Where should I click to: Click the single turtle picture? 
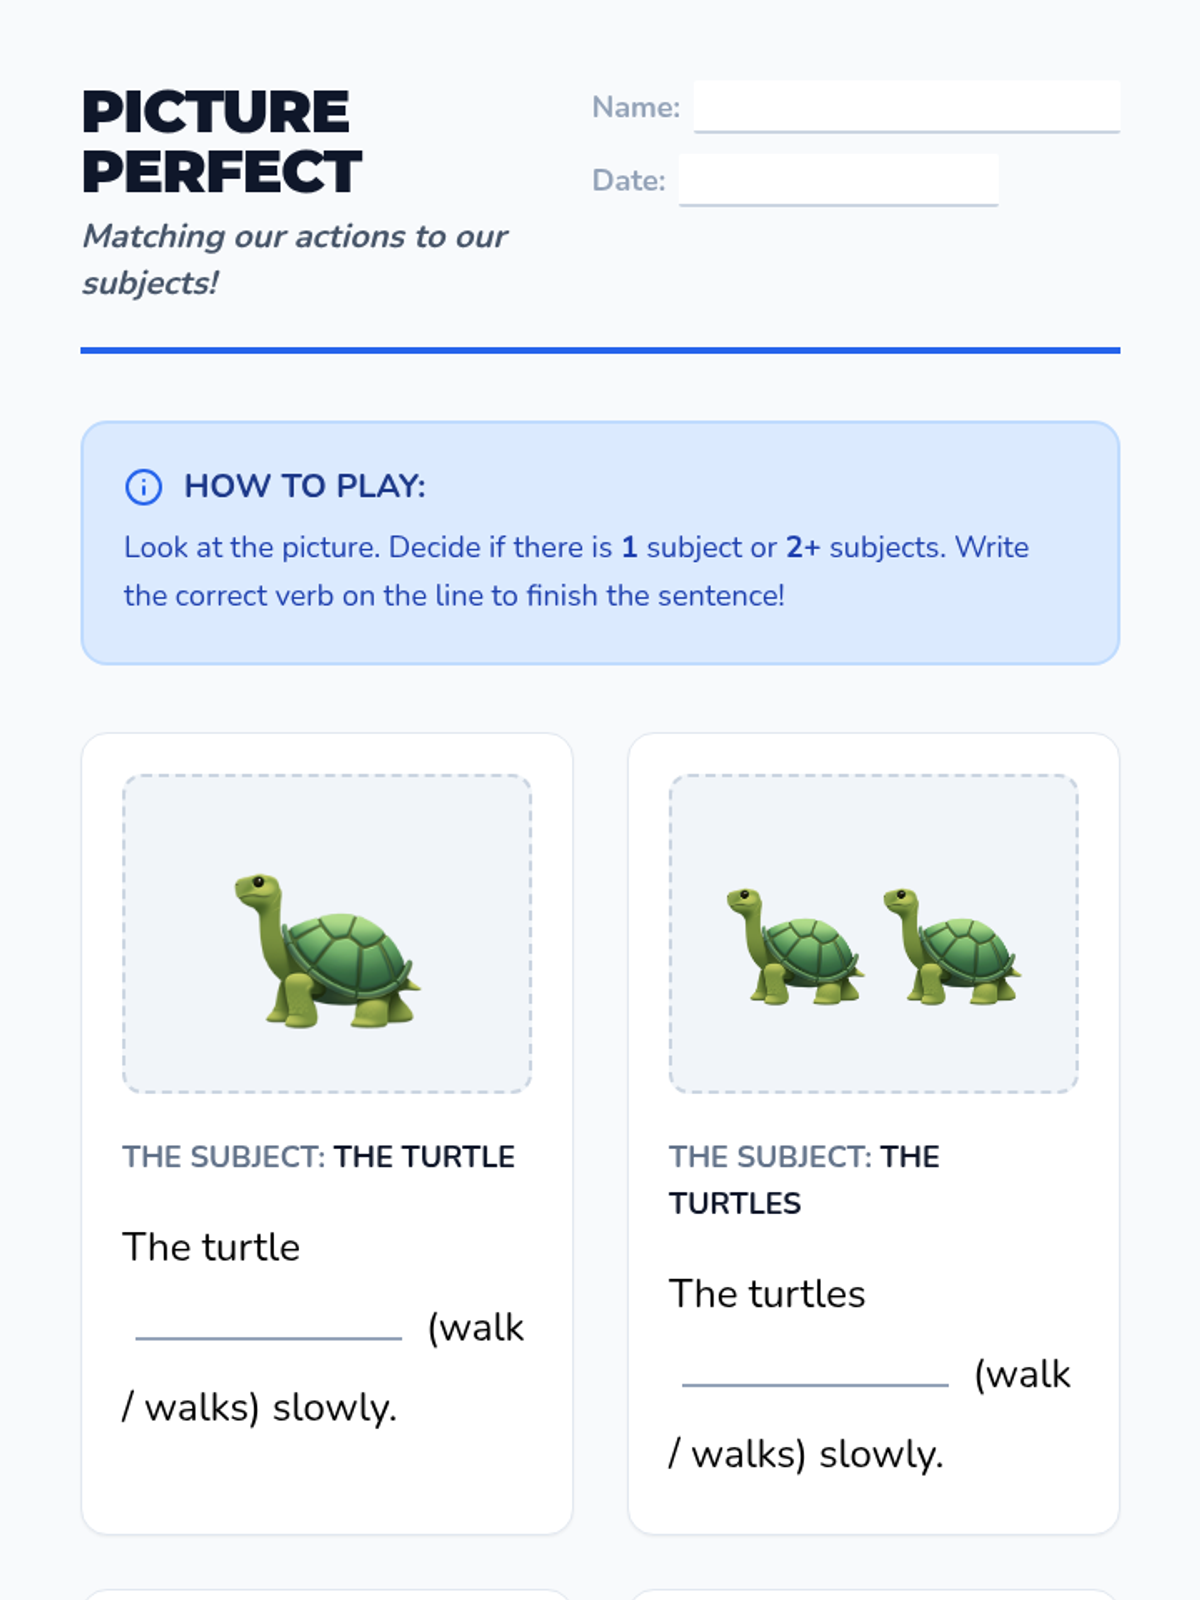[327, 951]
